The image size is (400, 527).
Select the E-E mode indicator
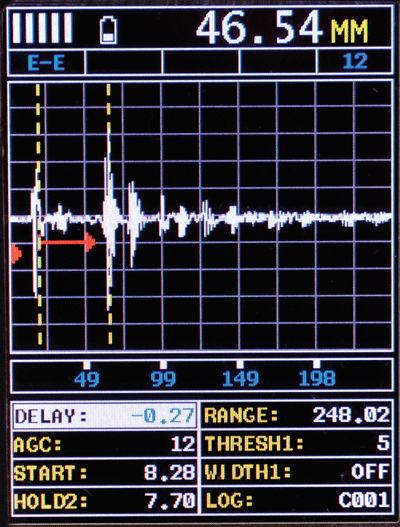[x=46, y=63]
